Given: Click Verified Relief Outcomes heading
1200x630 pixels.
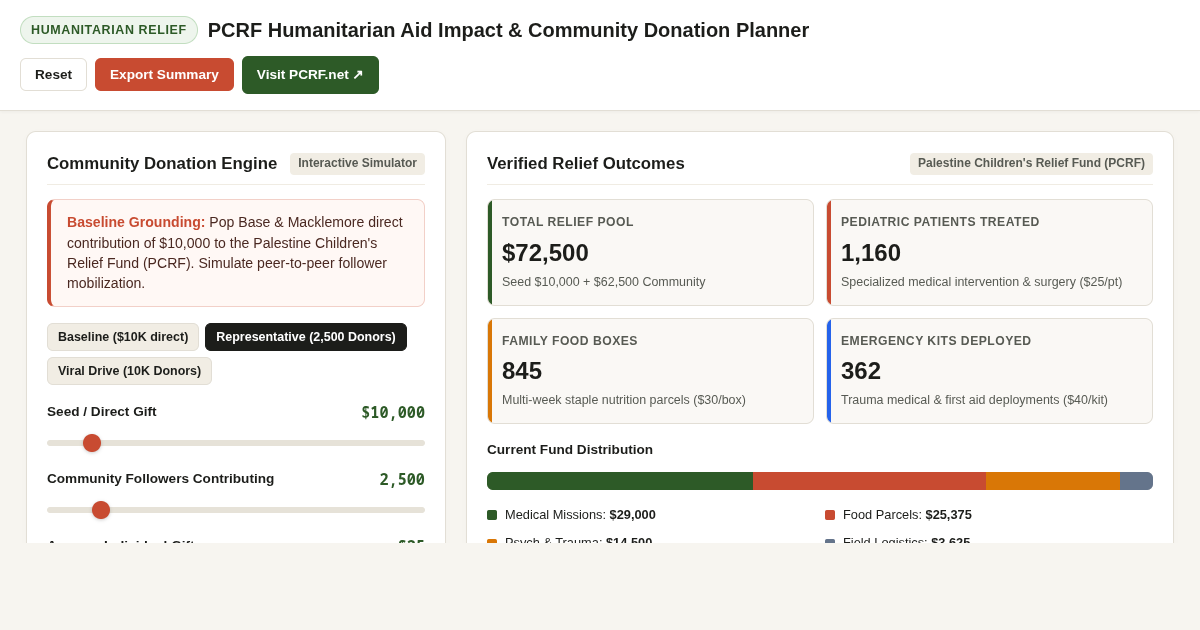Looking at the screenshot, I should click(586, 164).
